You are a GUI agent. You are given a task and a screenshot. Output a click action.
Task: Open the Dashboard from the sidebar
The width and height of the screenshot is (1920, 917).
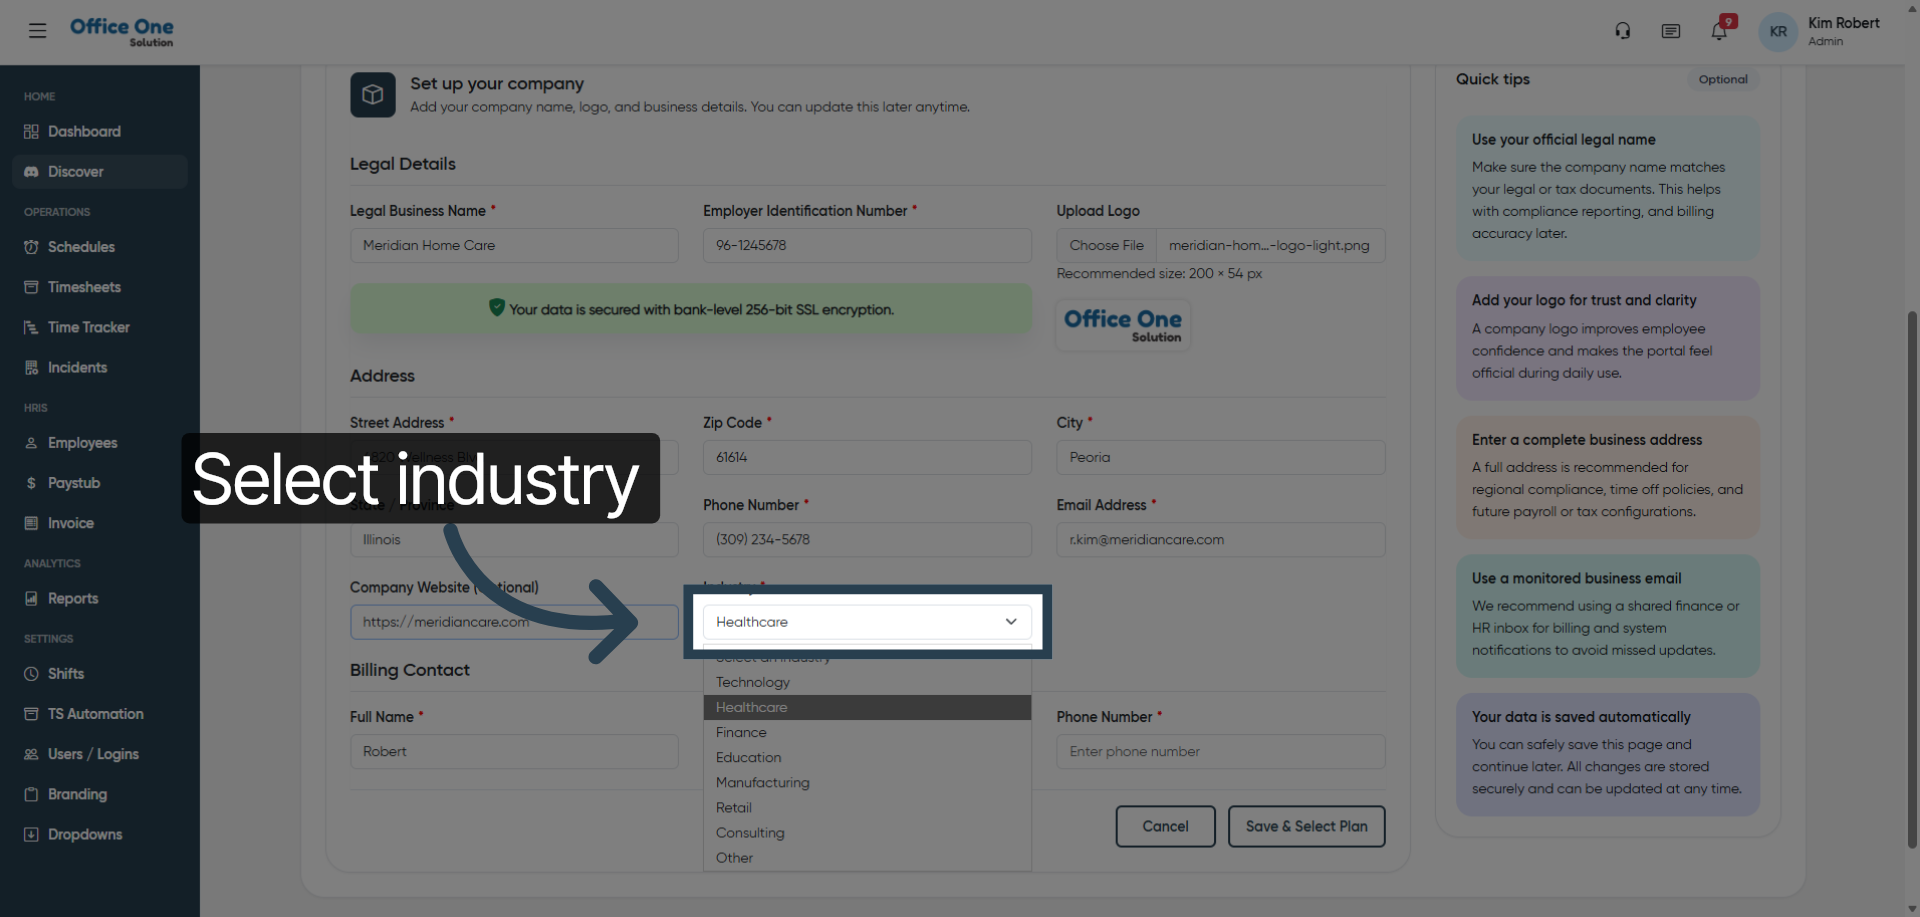pos(83,131)
